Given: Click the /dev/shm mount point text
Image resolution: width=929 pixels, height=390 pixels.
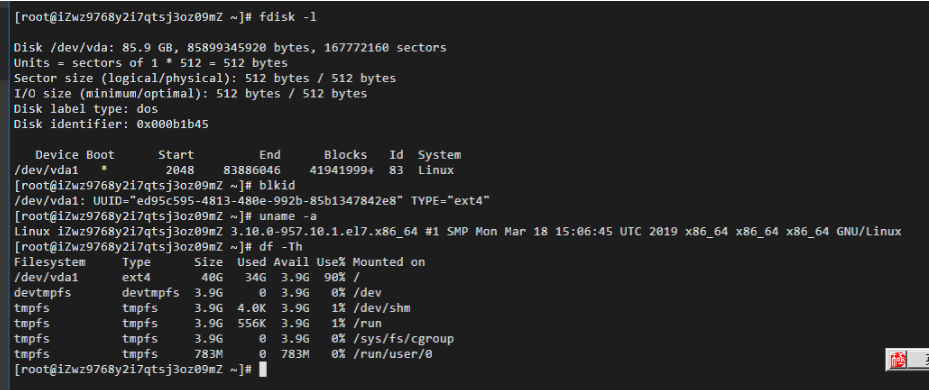Looking at the screenshot, I should (x=382, y=308).
